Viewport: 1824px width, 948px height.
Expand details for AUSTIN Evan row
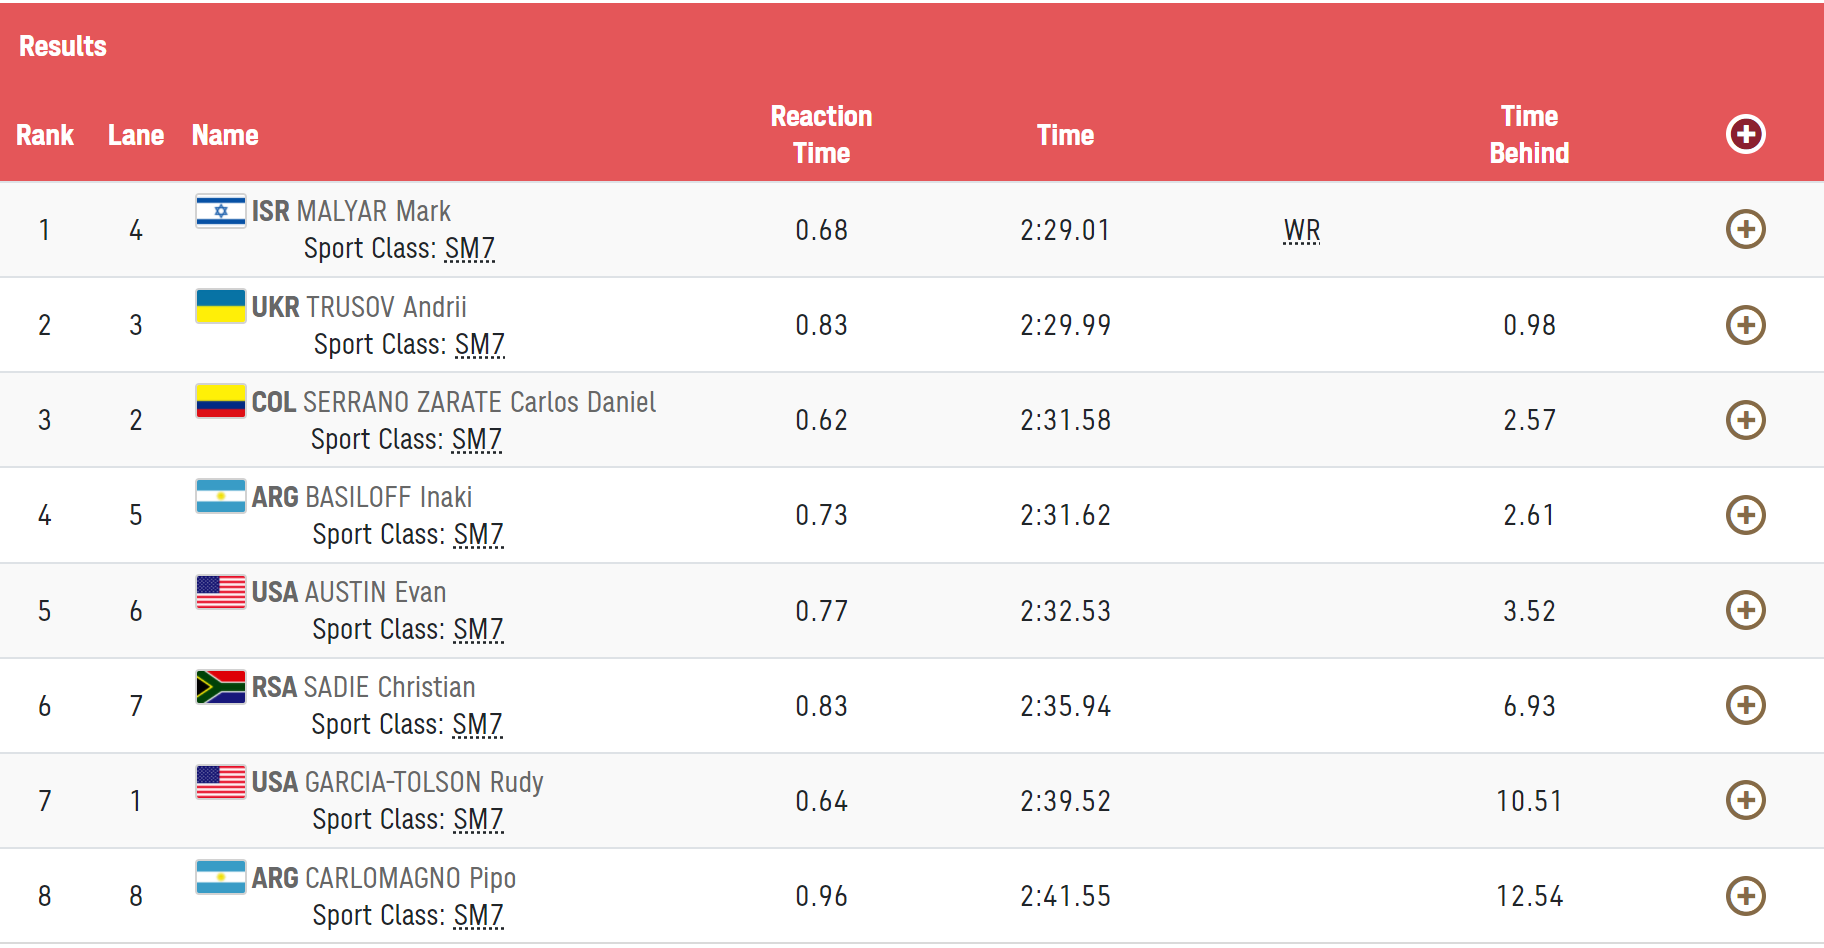(x=1745, y=610)
